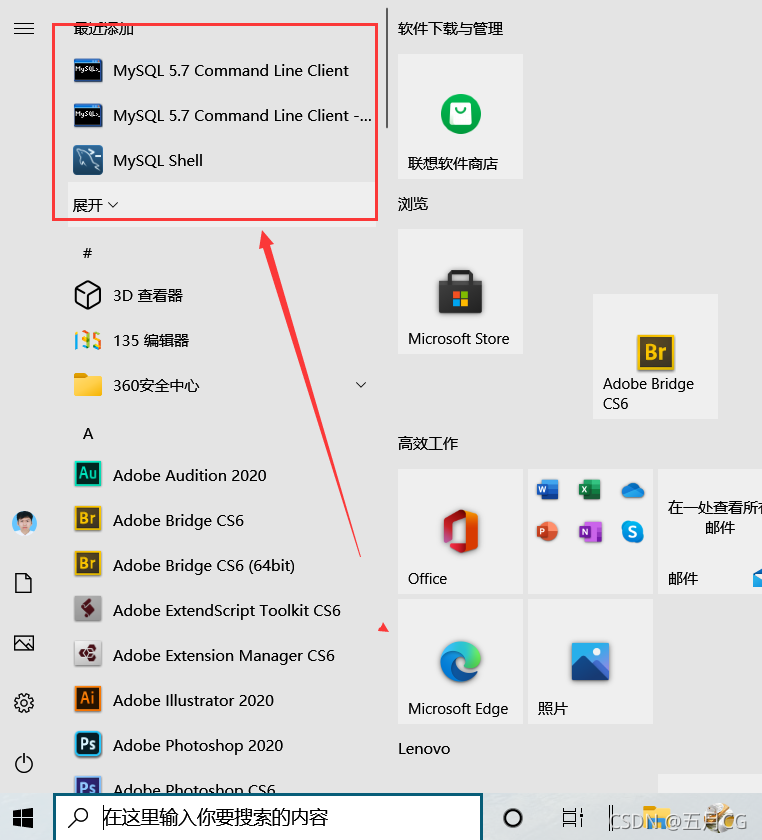Open the 邮件 mail tile
762x840 pixels.
pos(710,531)
